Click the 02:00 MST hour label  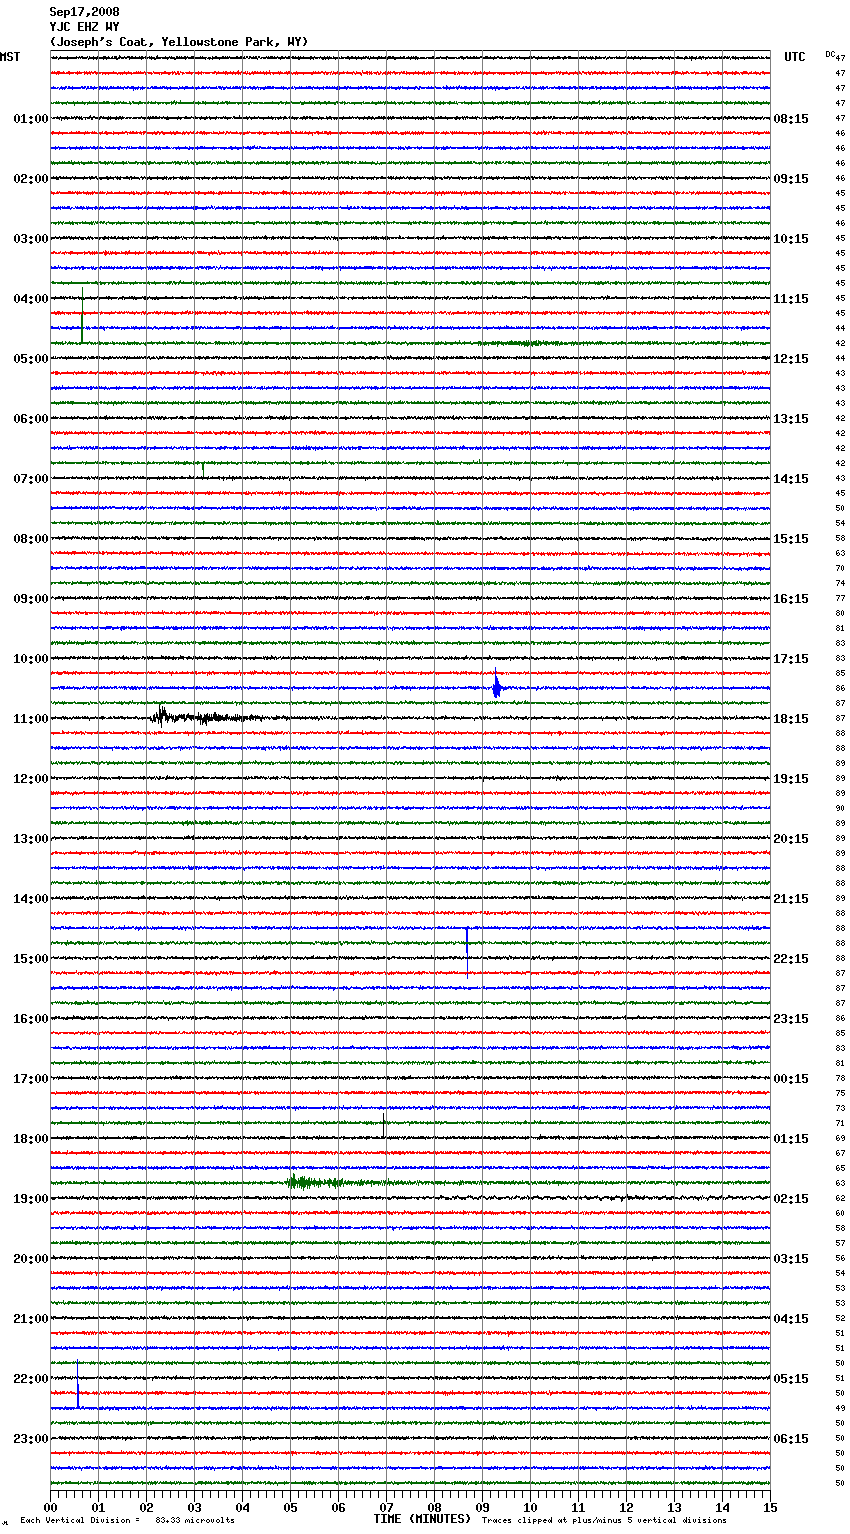coord(31,179)
